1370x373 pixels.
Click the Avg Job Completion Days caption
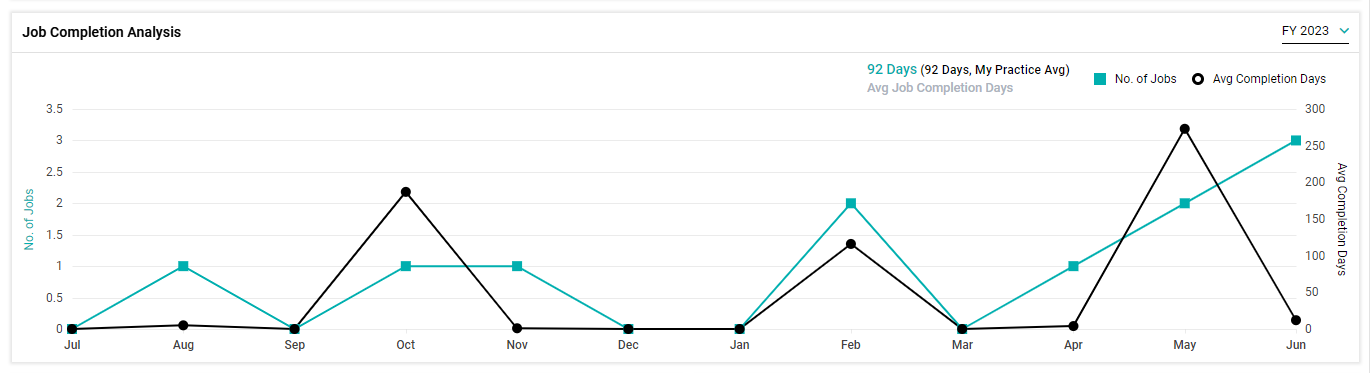(x=940, y=88)
